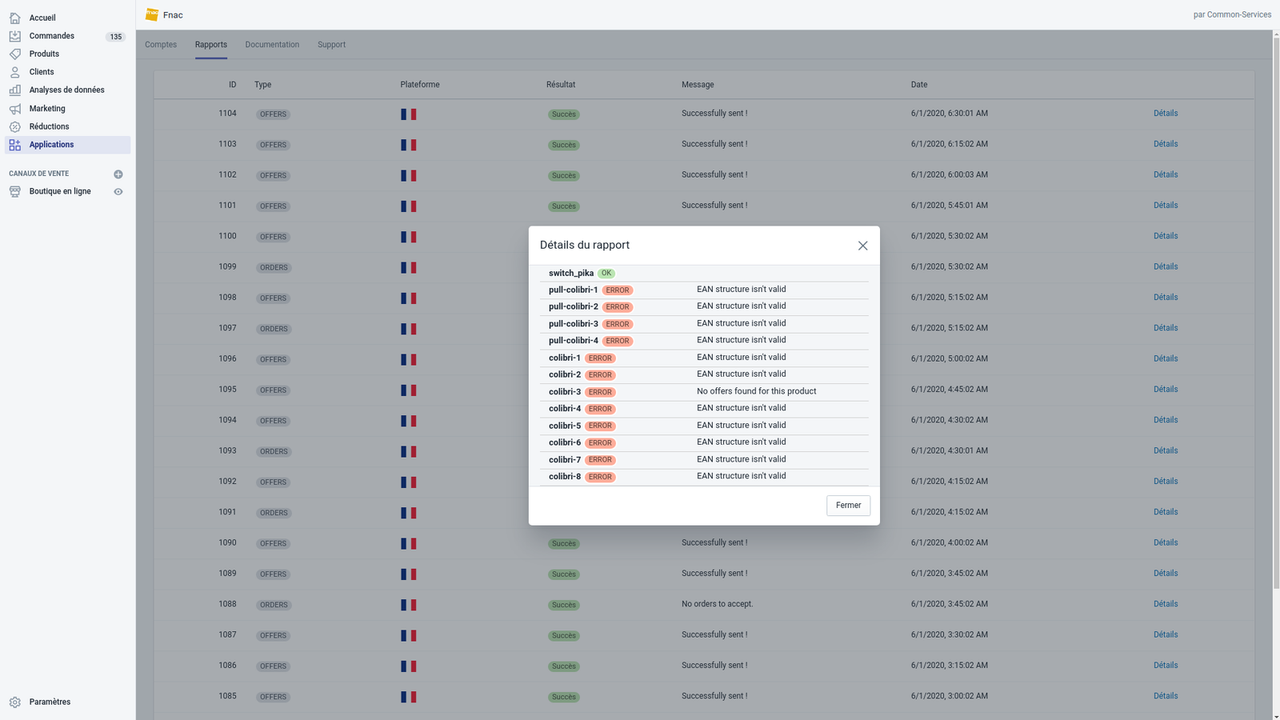Open the Documentation tab

[272, 45]
